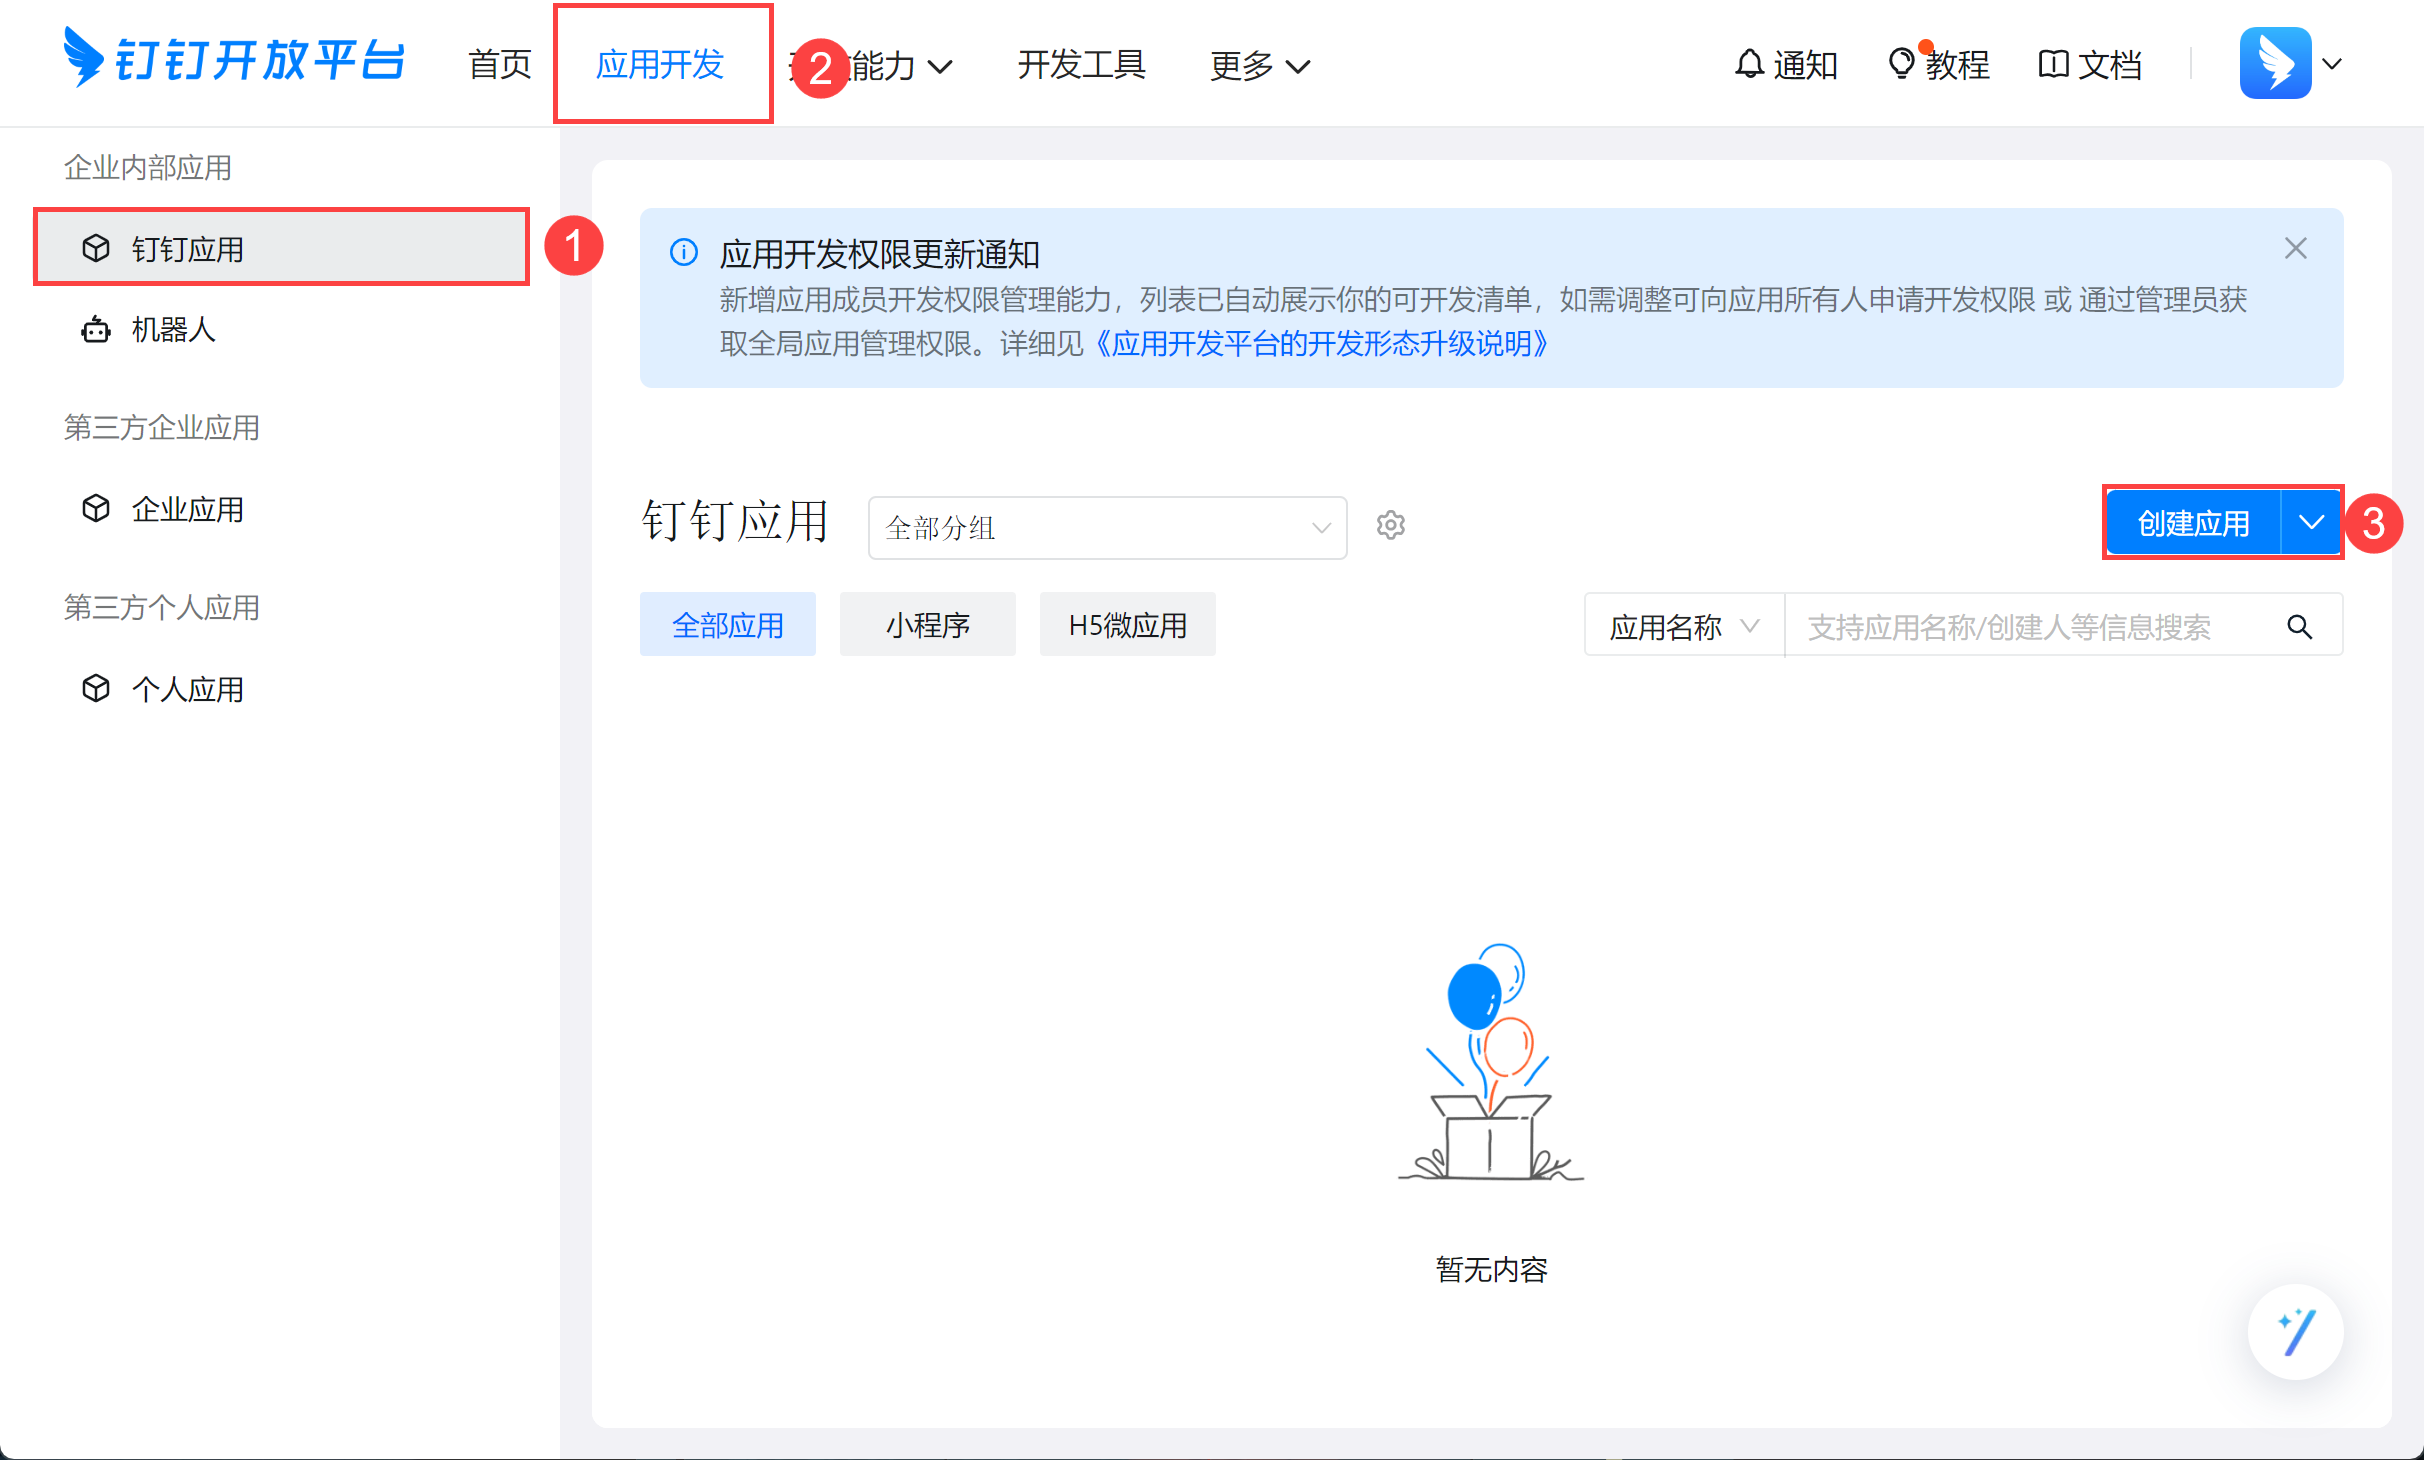Open the AI assistant magic wand button
This screenshot has width=2424, height=1460.
coord(2294,1332)
